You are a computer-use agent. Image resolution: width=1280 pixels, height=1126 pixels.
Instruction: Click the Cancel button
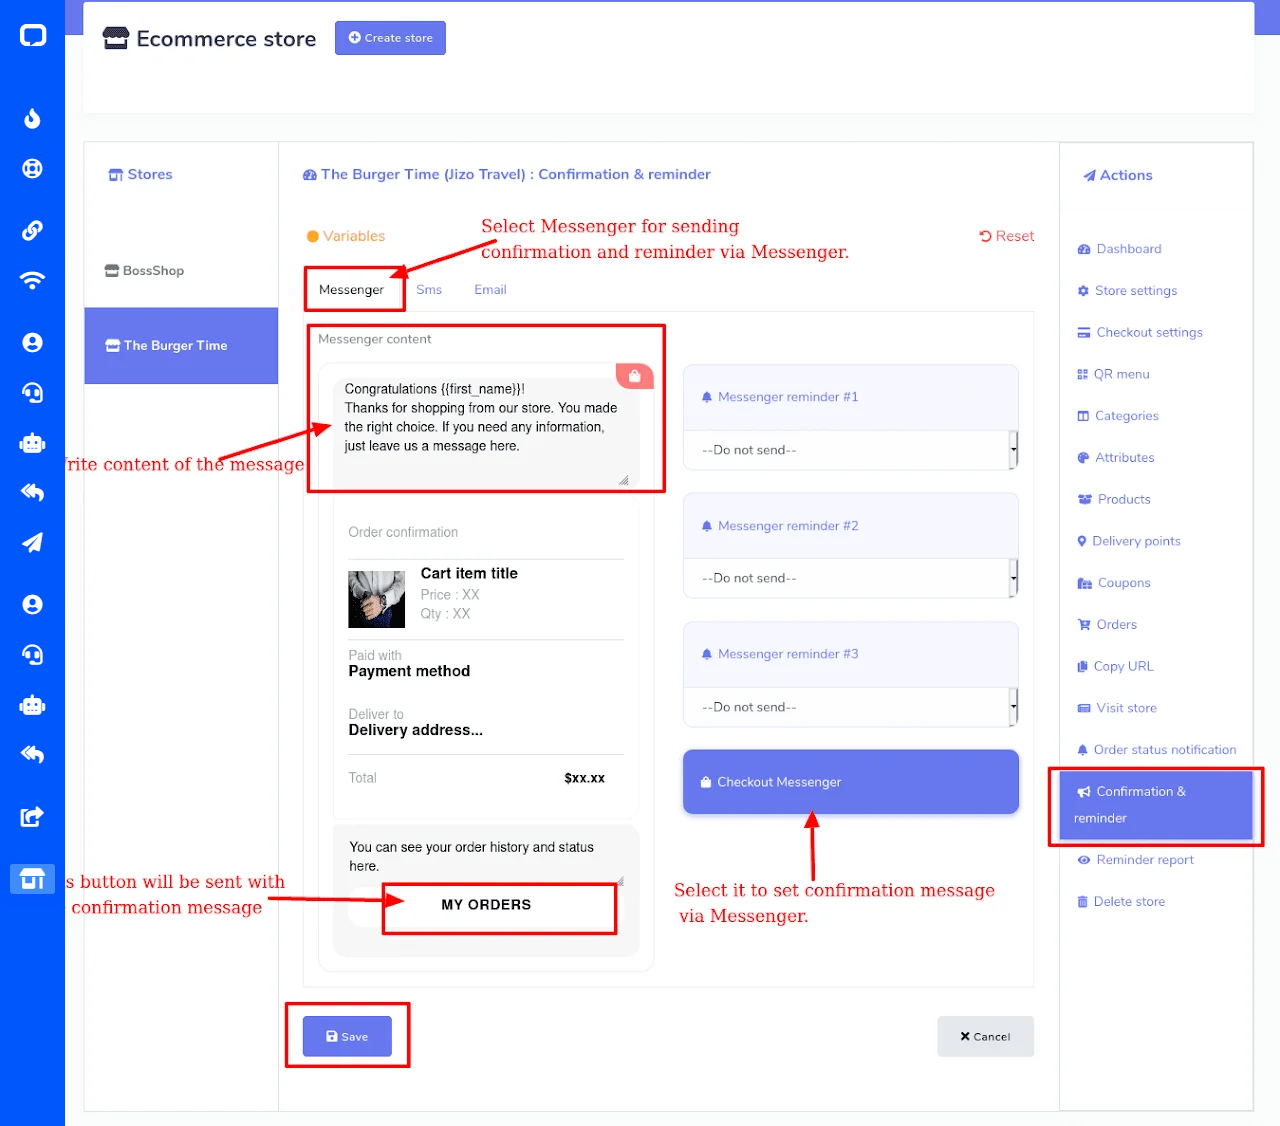pyautogui.click(x=985, y=1037)
